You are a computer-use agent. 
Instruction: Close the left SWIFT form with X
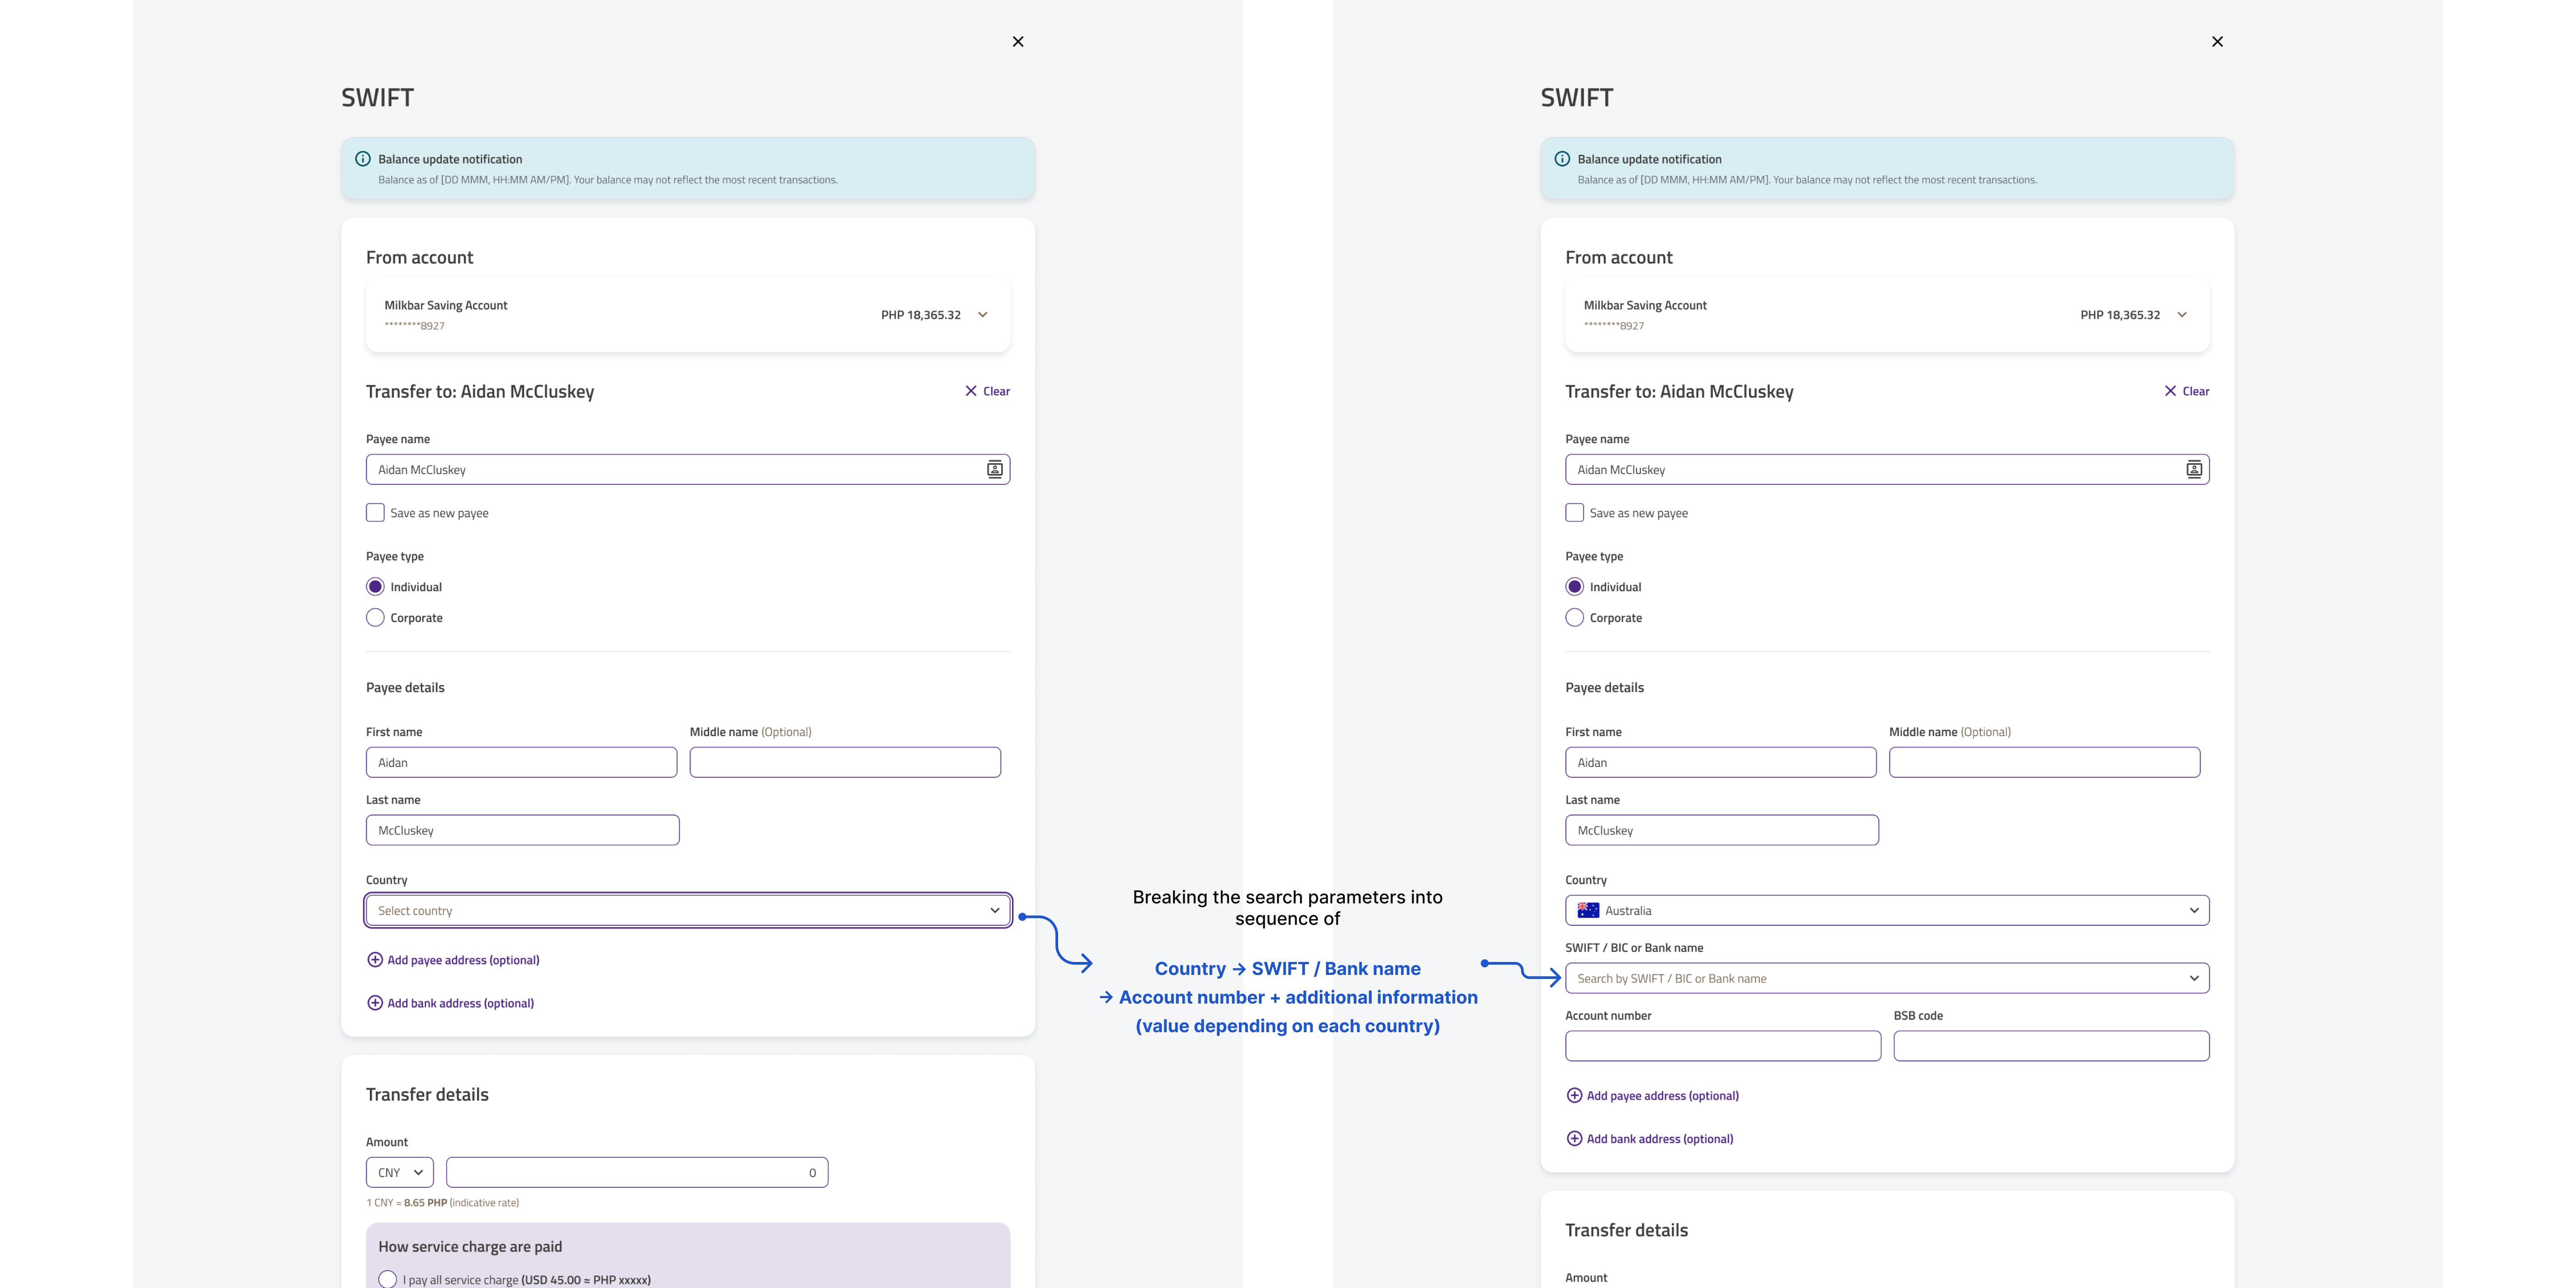click(x=1018, y=41)
